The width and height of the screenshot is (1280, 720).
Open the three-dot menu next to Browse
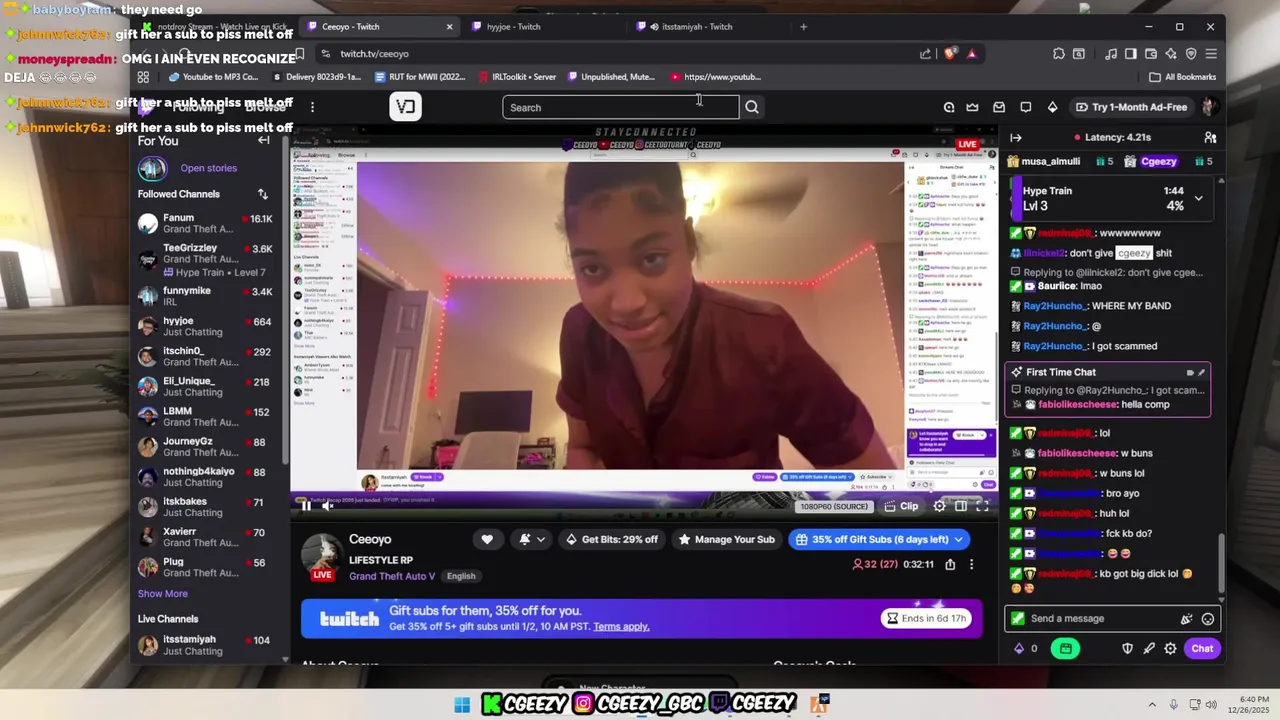coord(312,107)
